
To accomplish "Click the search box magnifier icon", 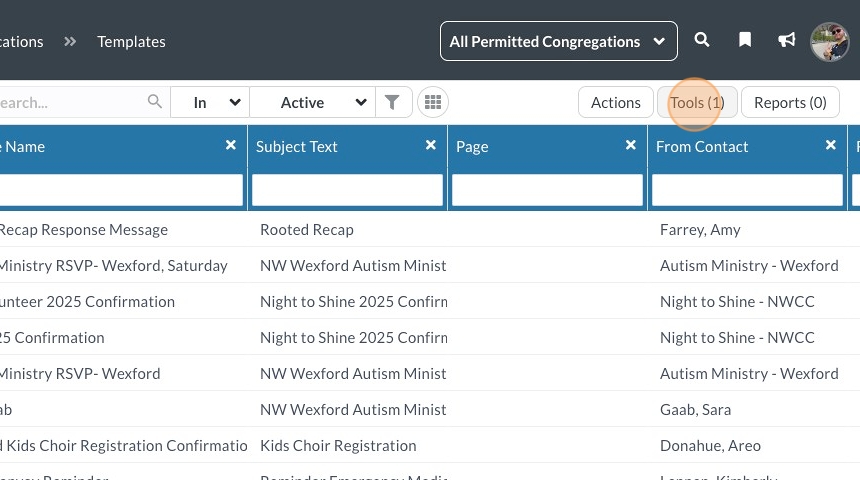I will [x=155, y=102].
